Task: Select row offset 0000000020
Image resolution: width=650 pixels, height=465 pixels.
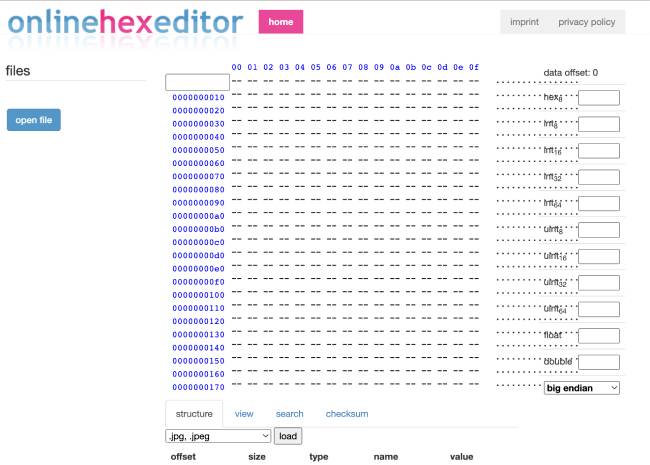Action: pos(198,111)
